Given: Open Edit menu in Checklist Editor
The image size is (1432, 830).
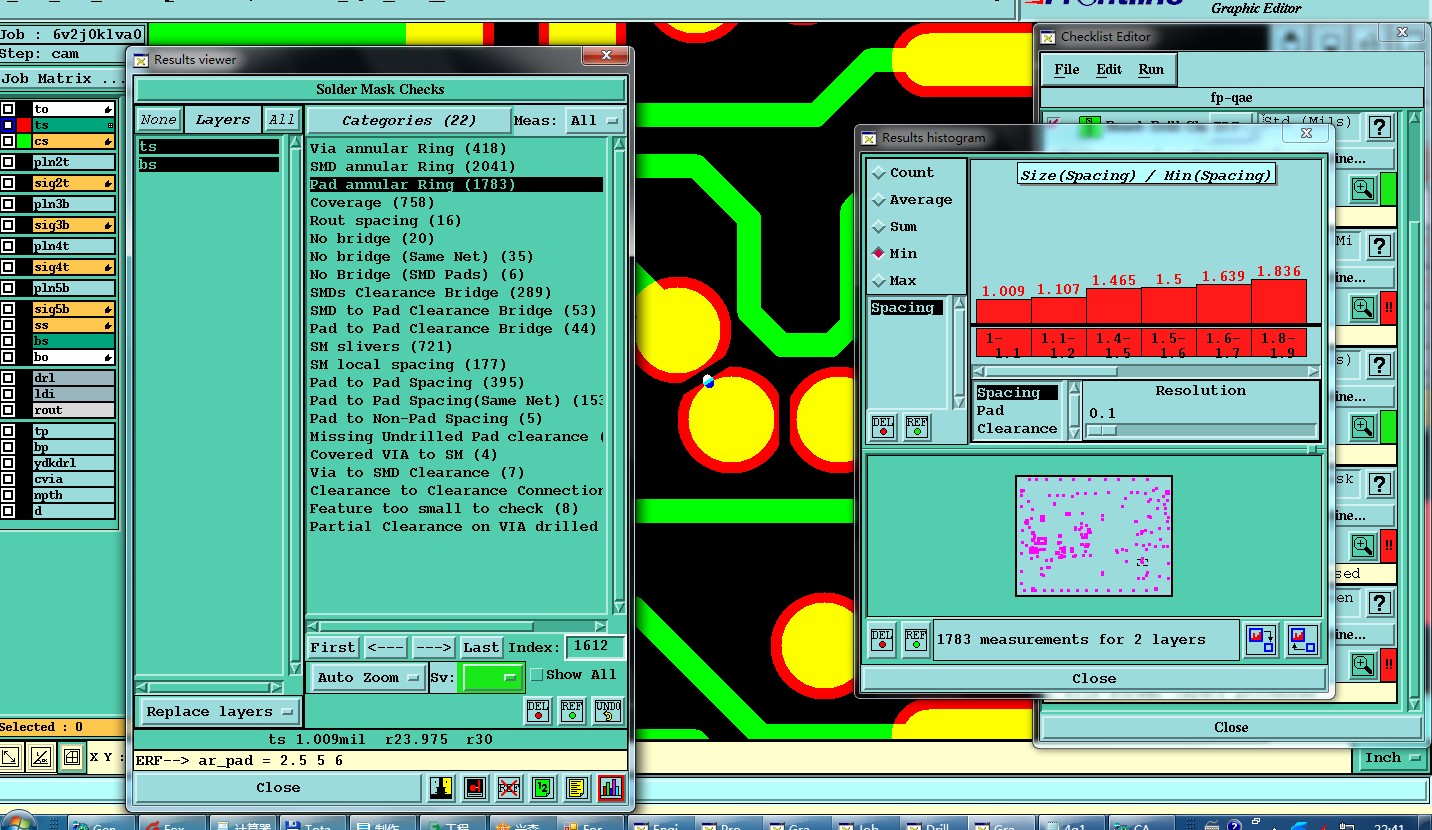Looking at the screenshot, I should click(x=1109, y=70).
